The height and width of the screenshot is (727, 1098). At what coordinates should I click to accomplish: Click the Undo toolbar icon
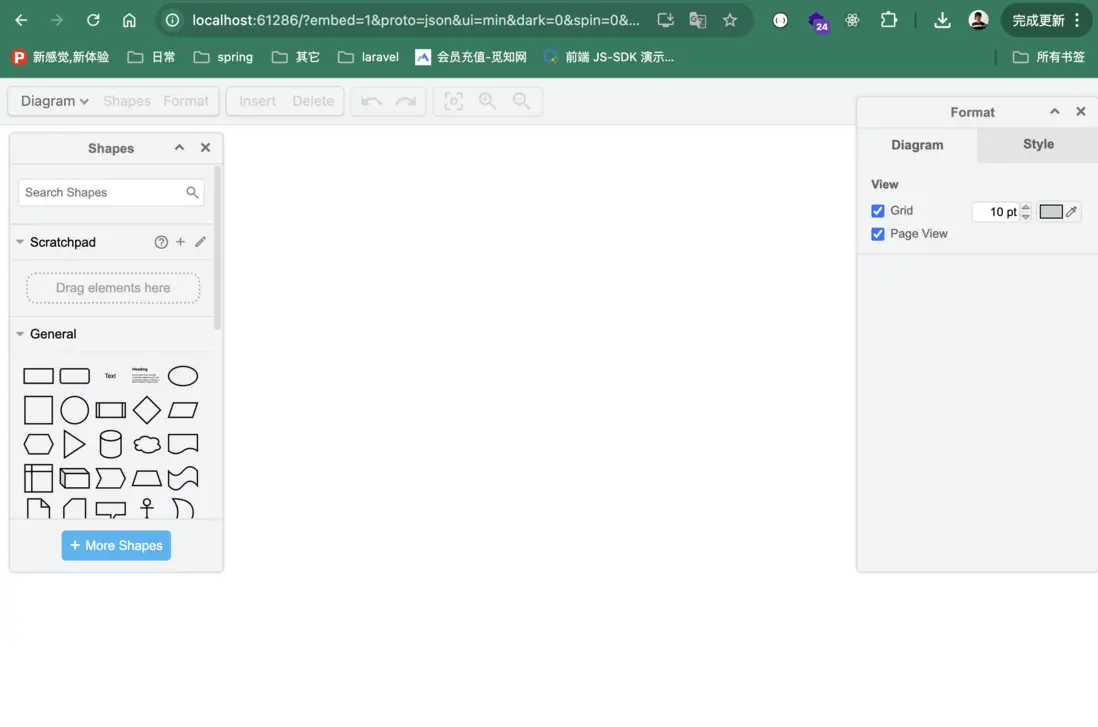(x=371, y=102)
